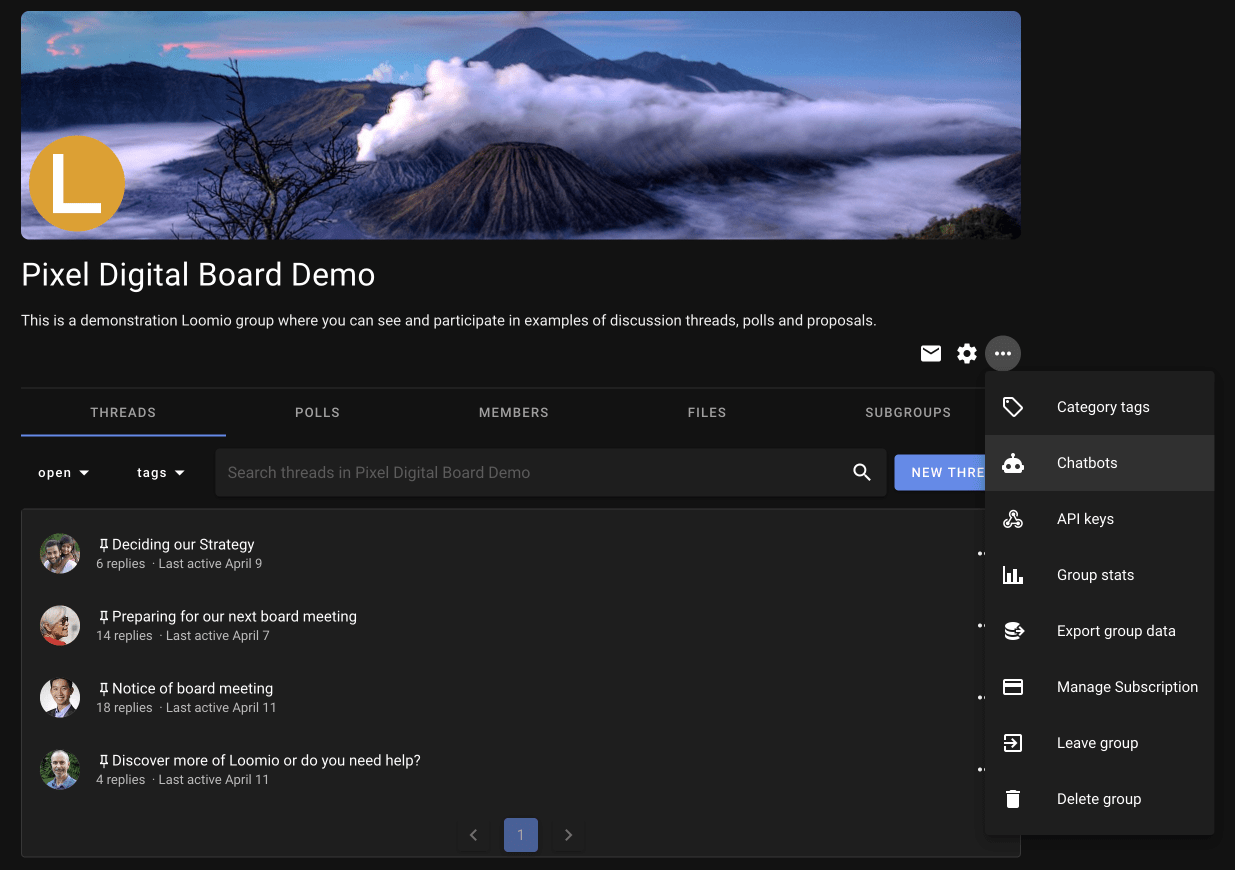The height and width of the screenshot is (870, 1235).
Task: Select Category tags menu item
Action: pos(1100,407)
